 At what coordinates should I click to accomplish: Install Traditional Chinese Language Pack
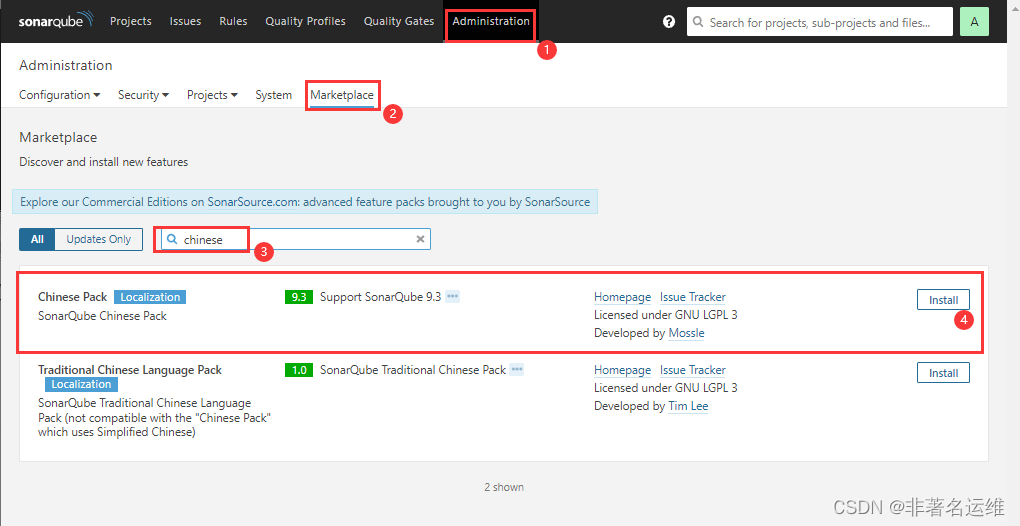click(943, 373)
